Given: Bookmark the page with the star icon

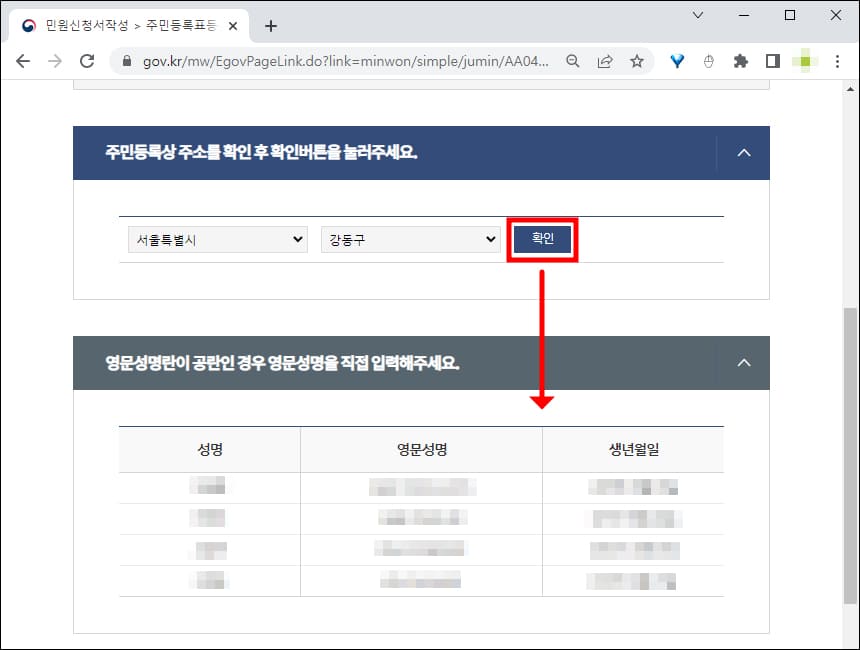Looking at the screenshot, I should 637,61.
